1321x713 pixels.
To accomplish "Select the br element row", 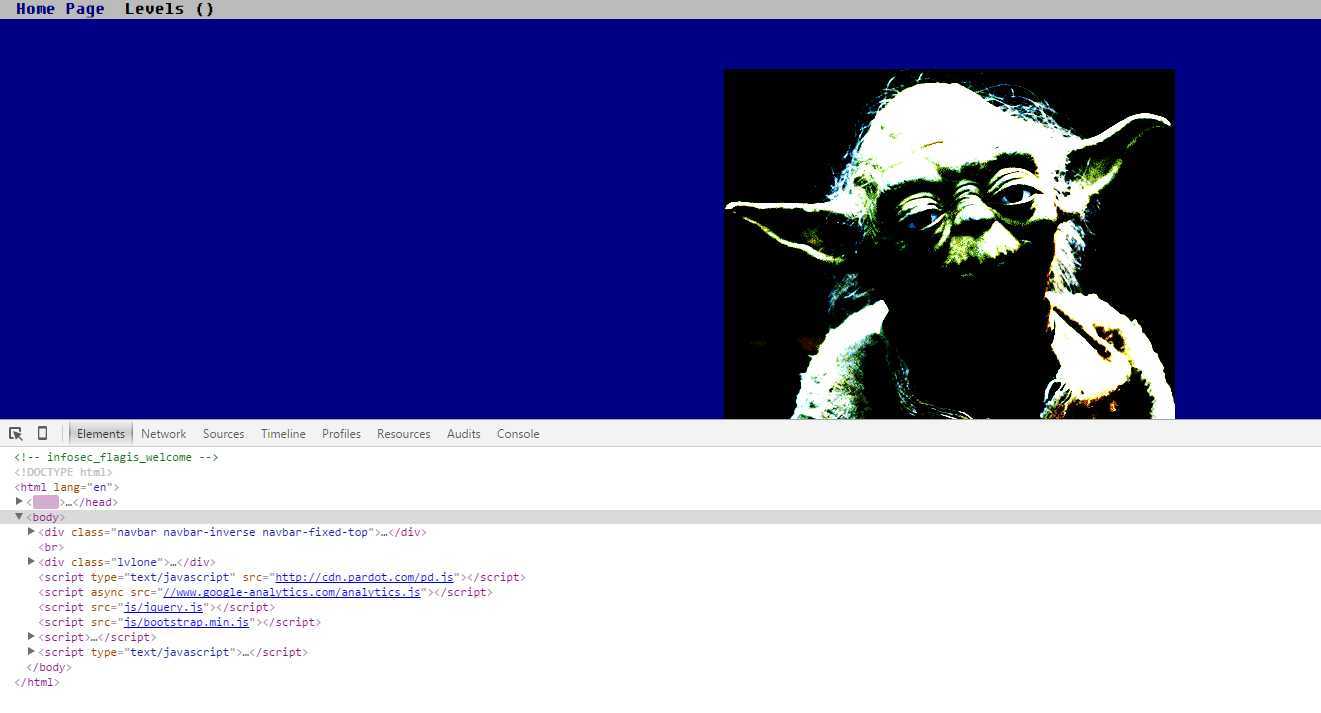I will (51, 547).
